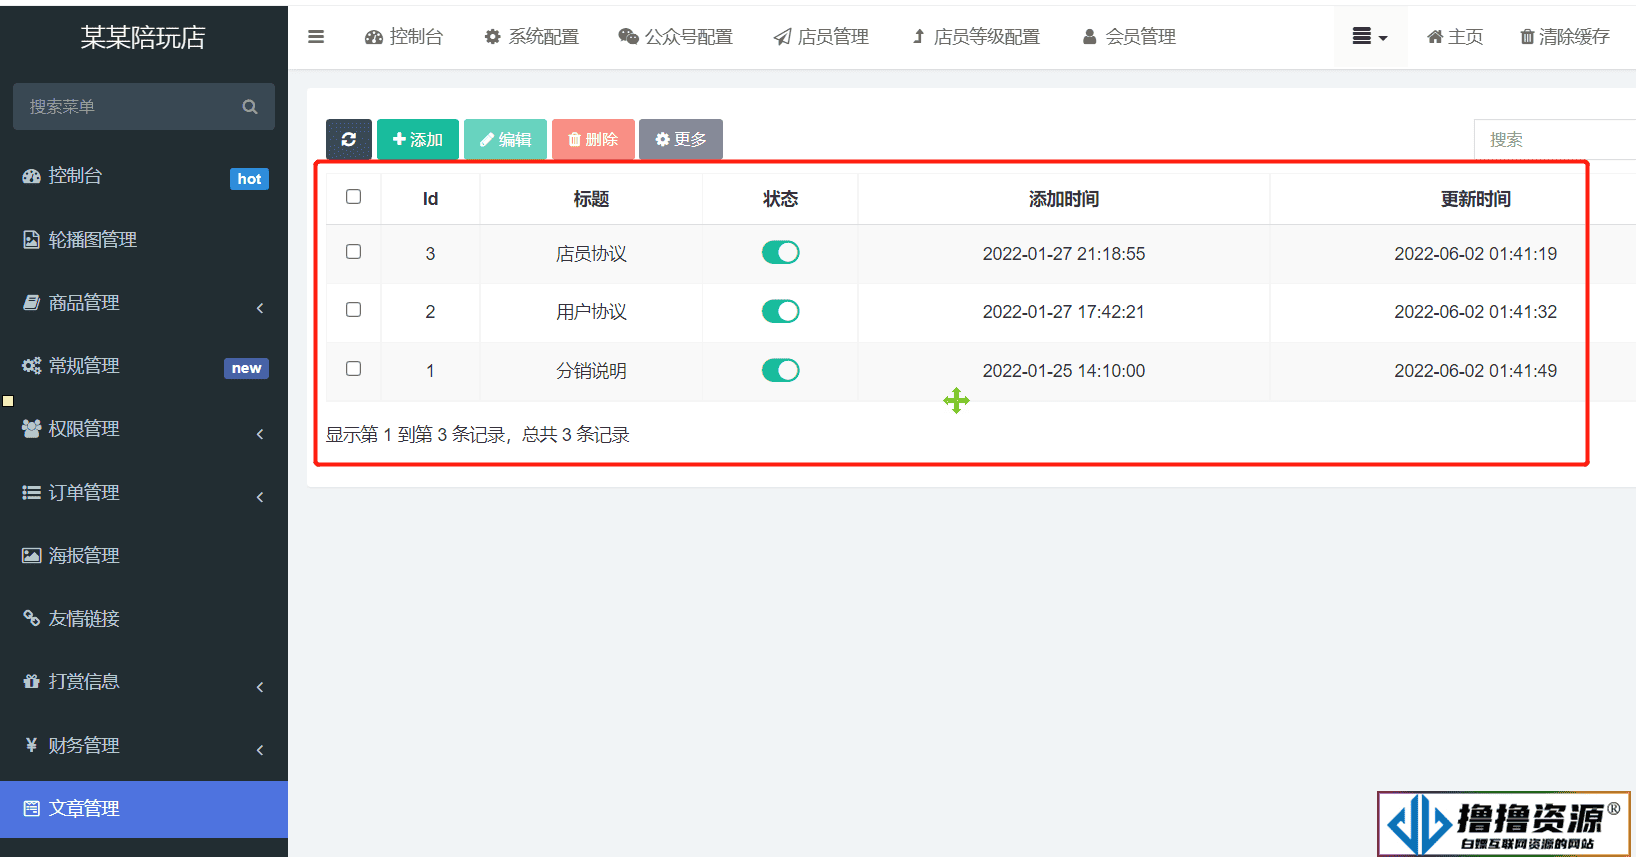Viewport: 1636px width, 857px height.
Task: Click the 店员协议 title cell
Action: point(591,254)
